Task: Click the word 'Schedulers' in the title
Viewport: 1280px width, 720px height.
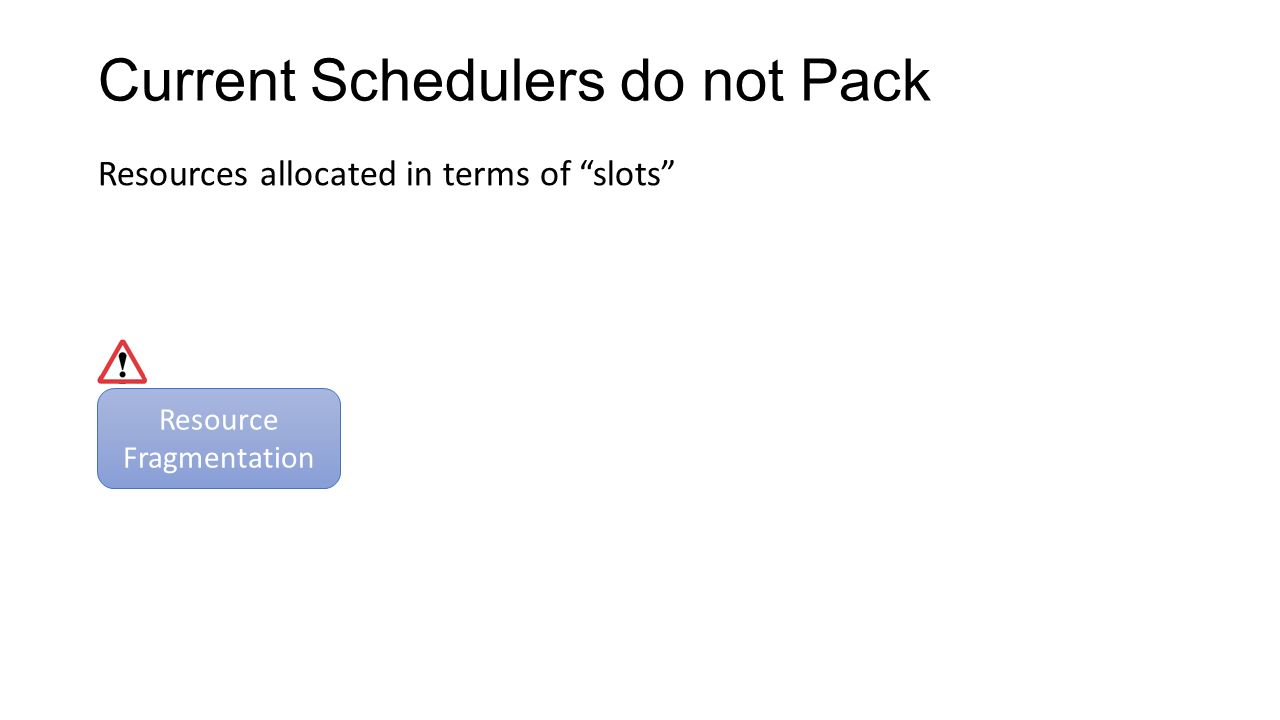Action: (x=457, y=81)
